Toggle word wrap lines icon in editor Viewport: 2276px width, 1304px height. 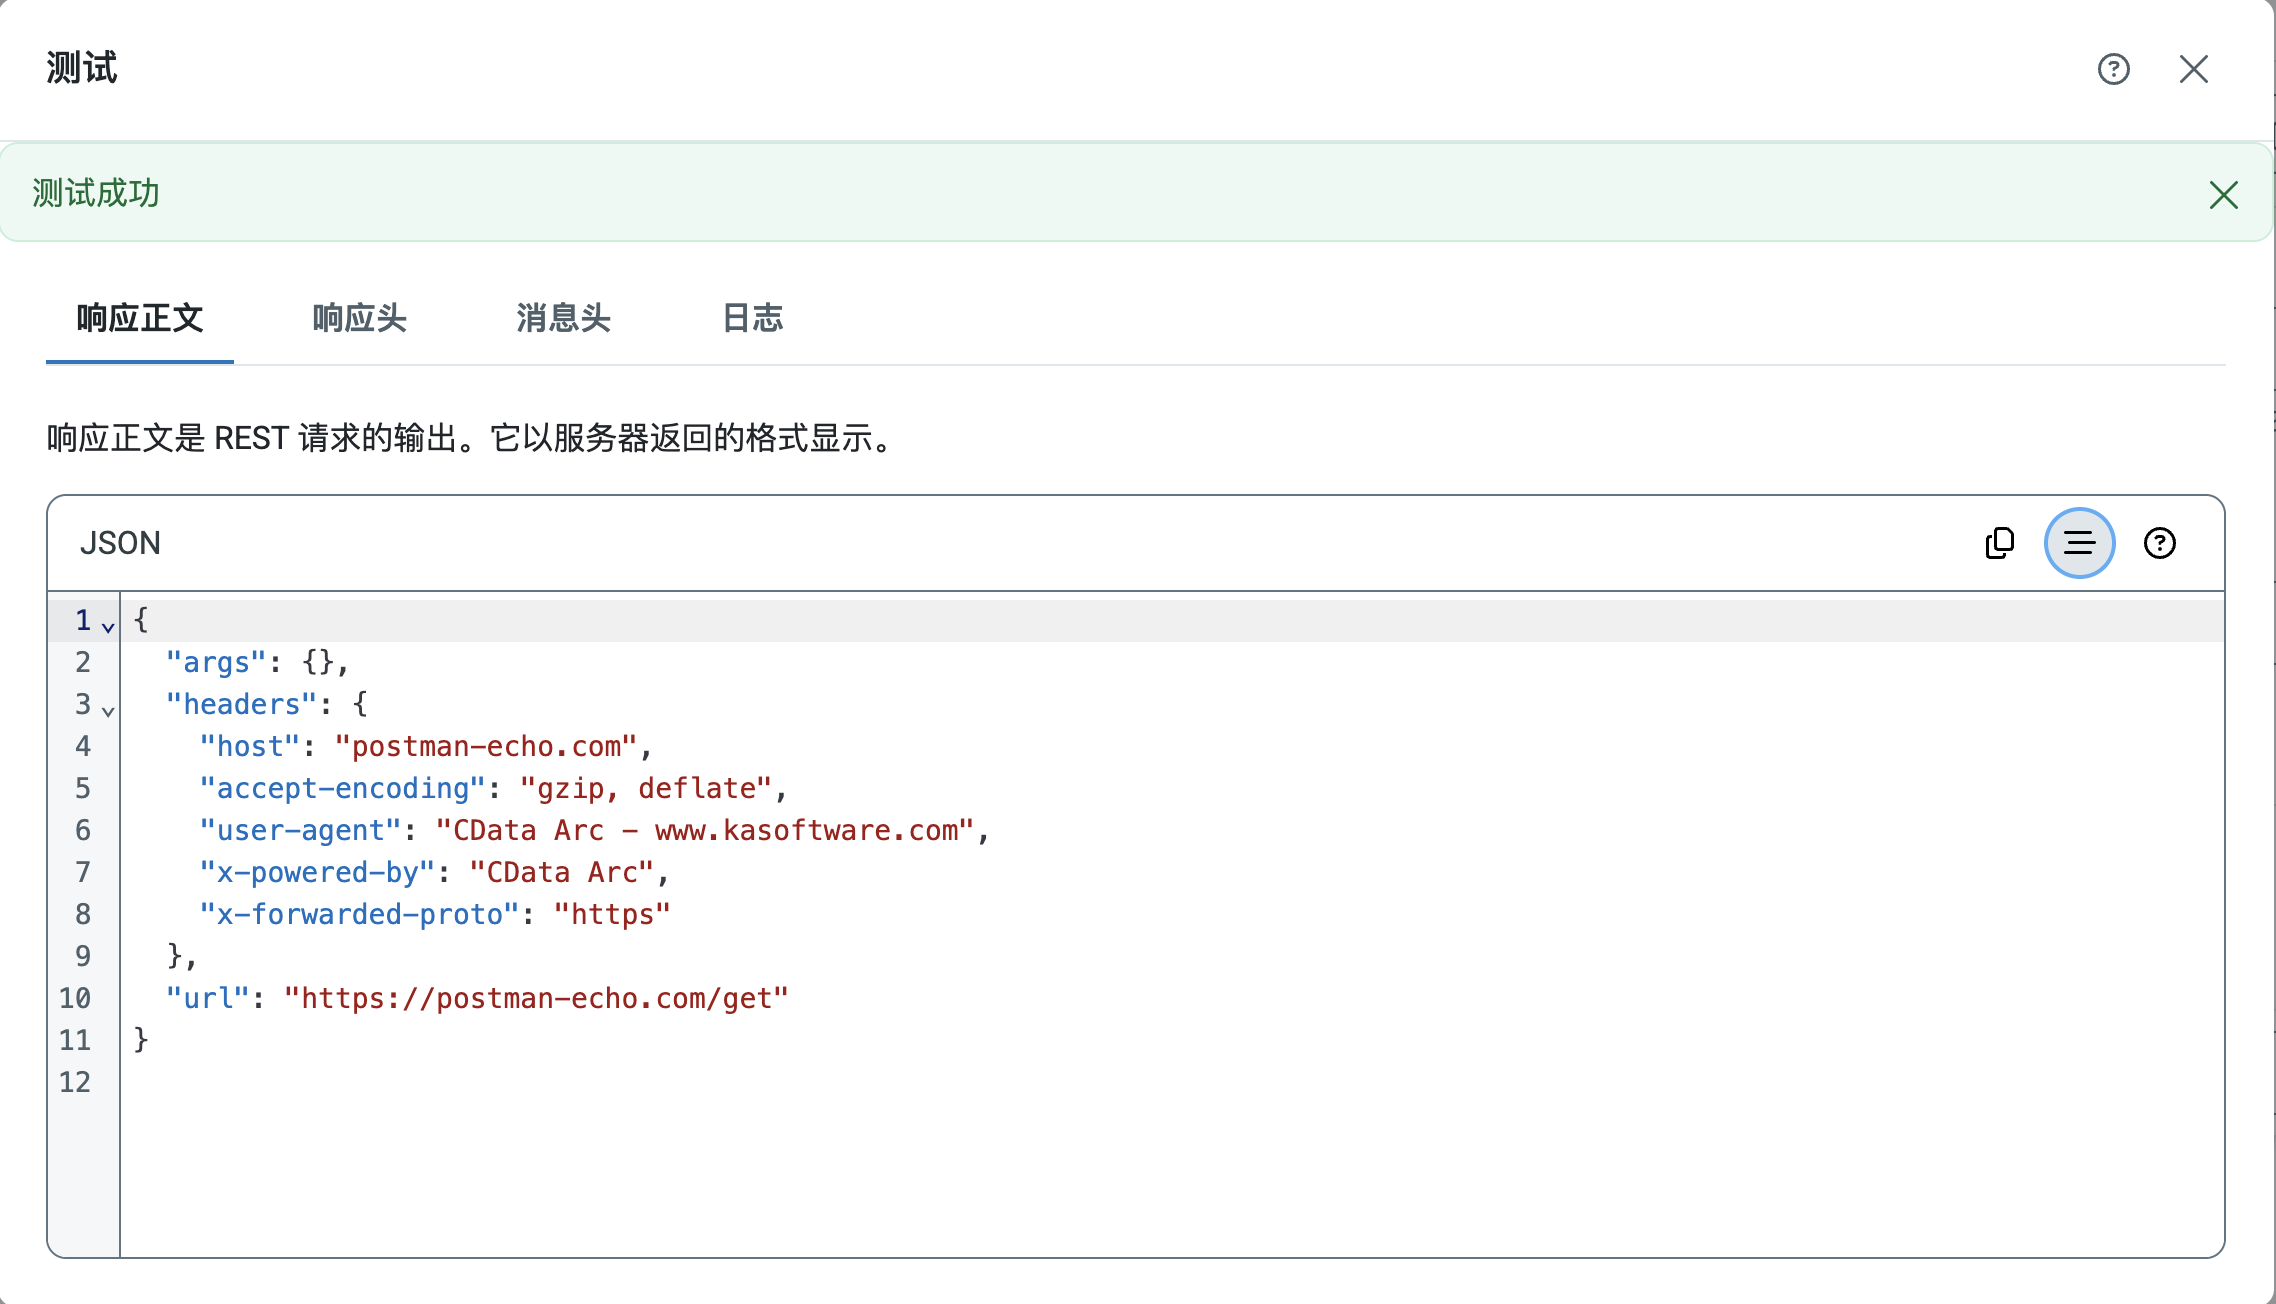point(2079,543)
